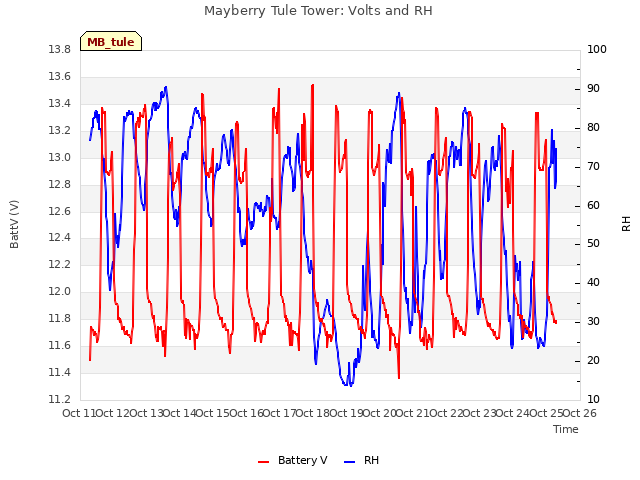The image size is (640, 480).
Task: Click the red Battery V legend swatch
Action: [x=264, y=462]
